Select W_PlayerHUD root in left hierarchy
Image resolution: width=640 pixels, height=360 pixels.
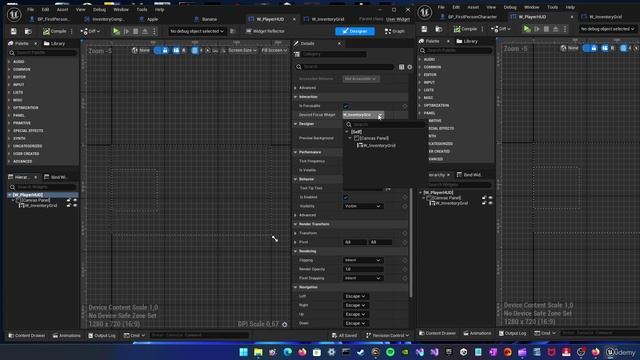pyautogui.click(x=28, y=195)
